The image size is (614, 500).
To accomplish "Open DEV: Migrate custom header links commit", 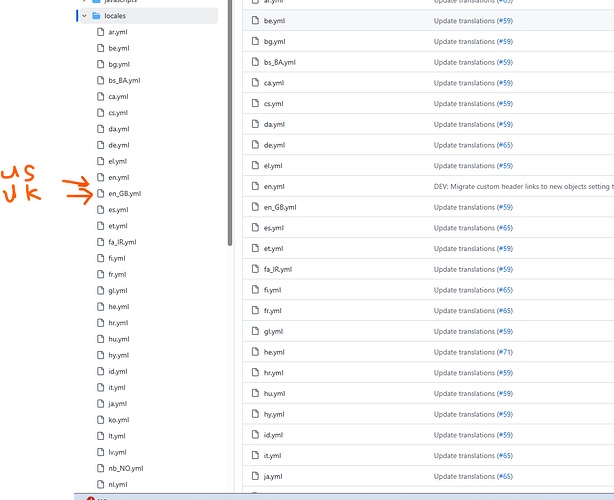I will (524, 186).
